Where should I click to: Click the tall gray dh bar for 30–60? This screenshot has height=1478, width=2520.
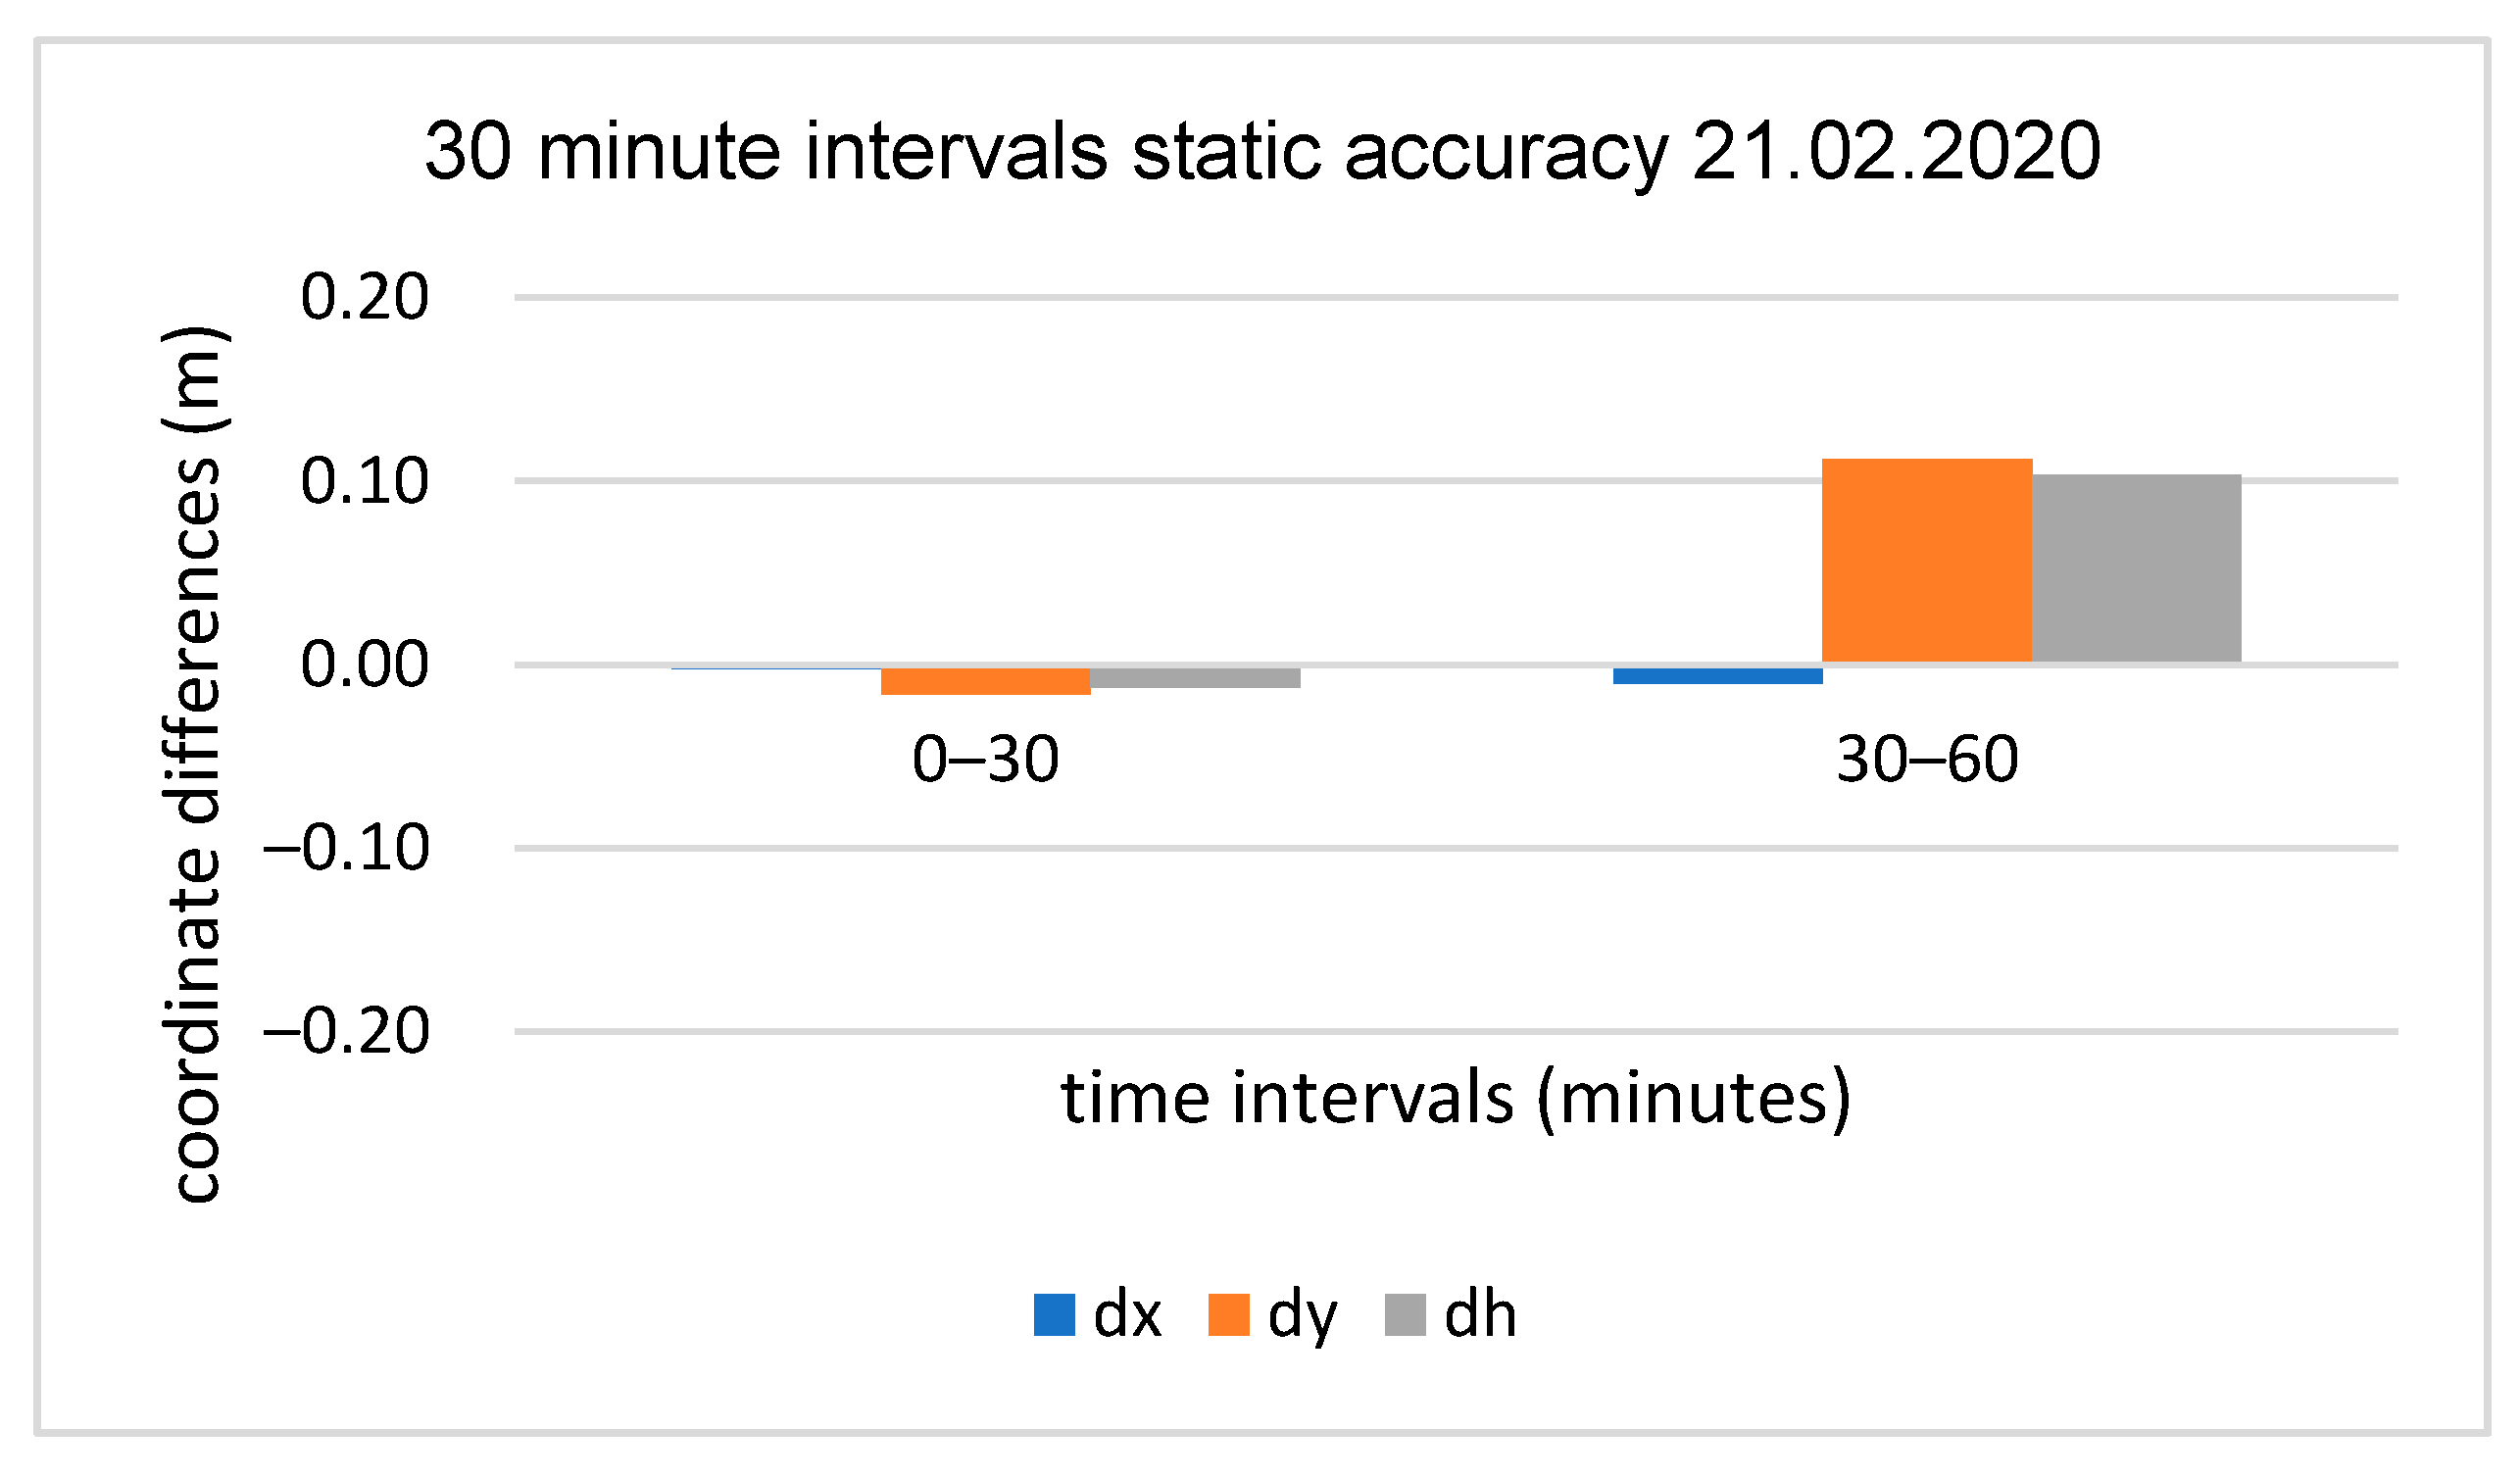(2137, 568)
